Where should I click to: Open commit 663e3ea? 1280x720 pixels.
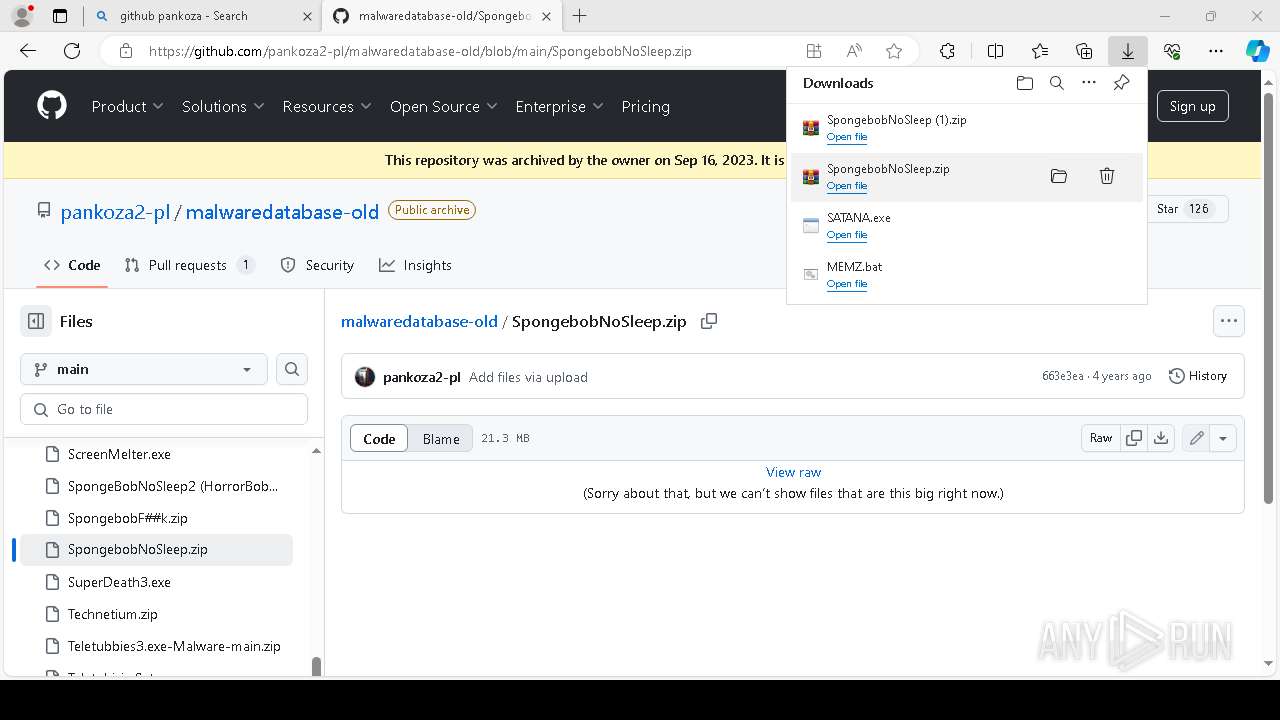pos(1062,376)
